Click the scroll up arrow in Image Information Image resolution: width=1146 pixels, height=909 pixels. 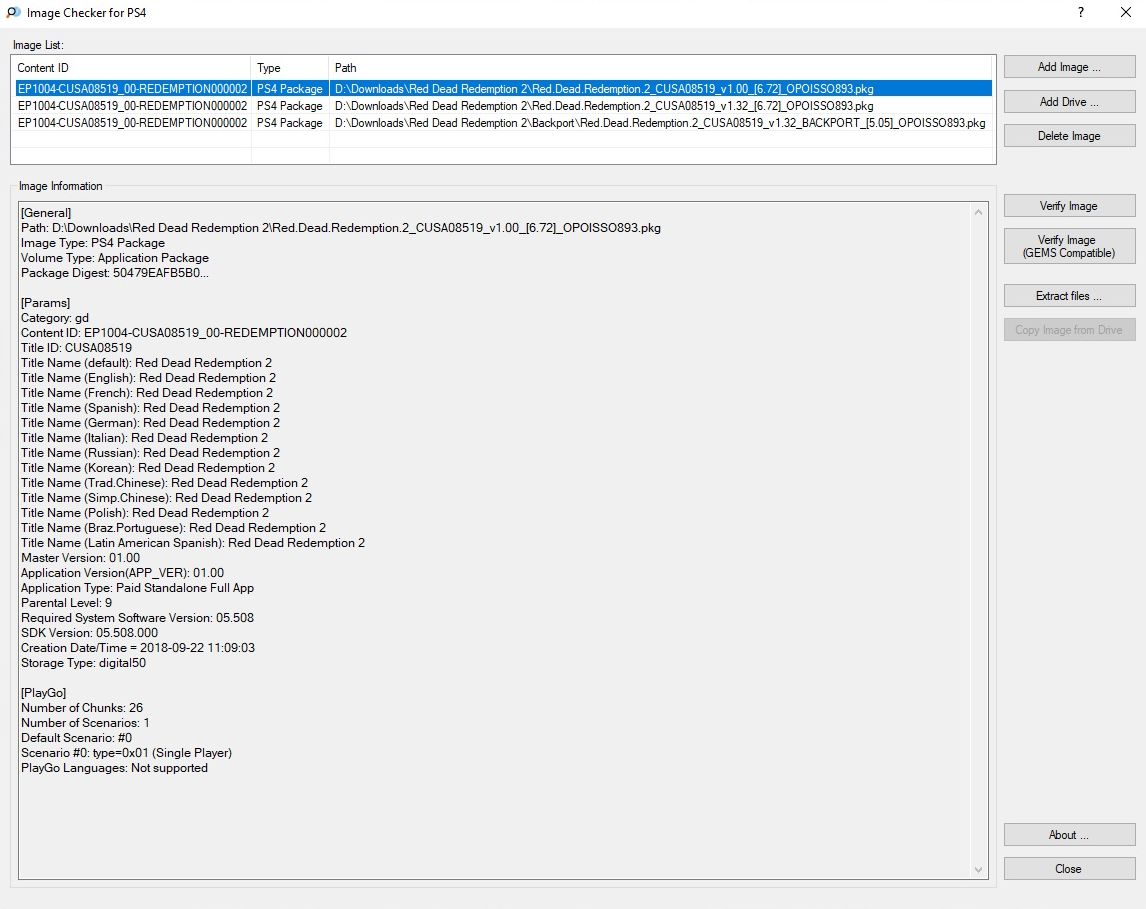click(979, 212)
